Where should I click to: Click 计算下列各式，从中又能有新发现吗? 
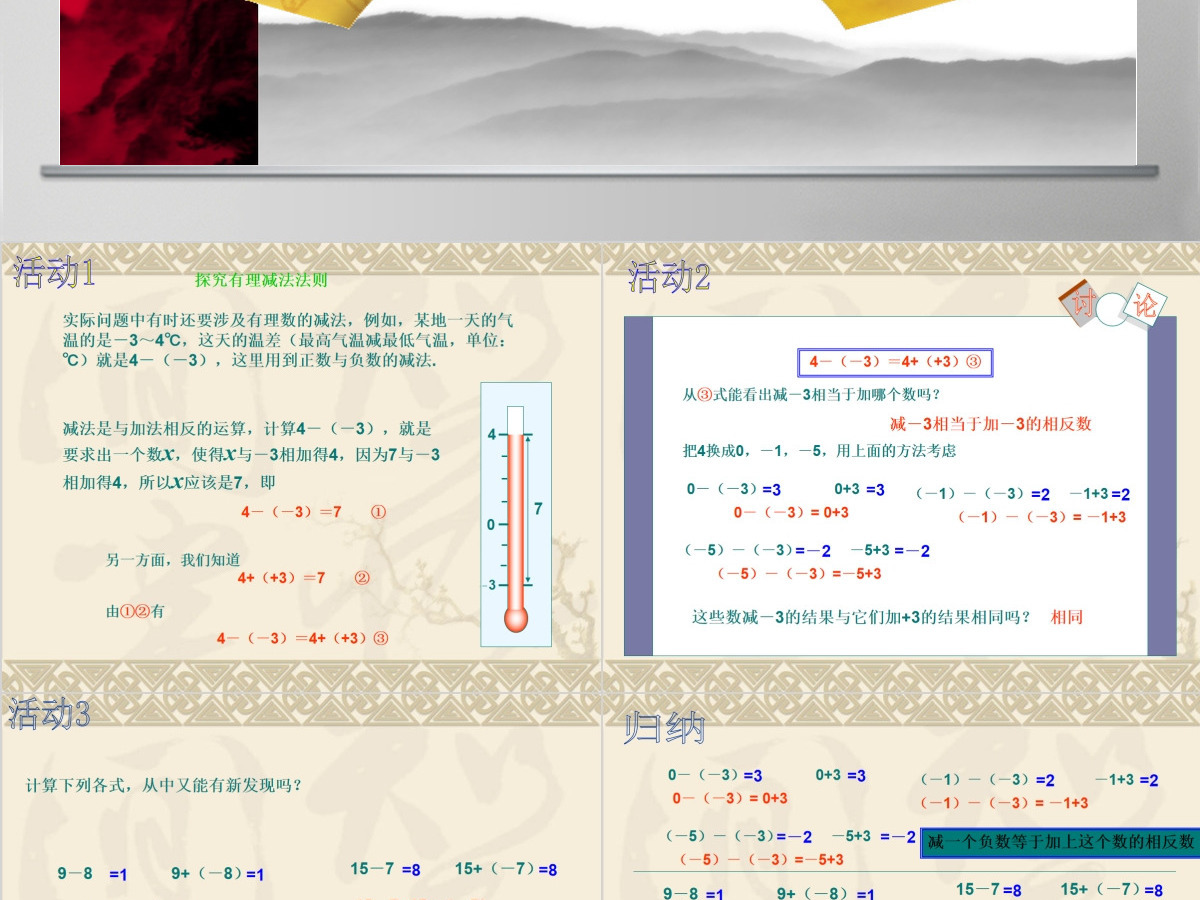(164, 785)
